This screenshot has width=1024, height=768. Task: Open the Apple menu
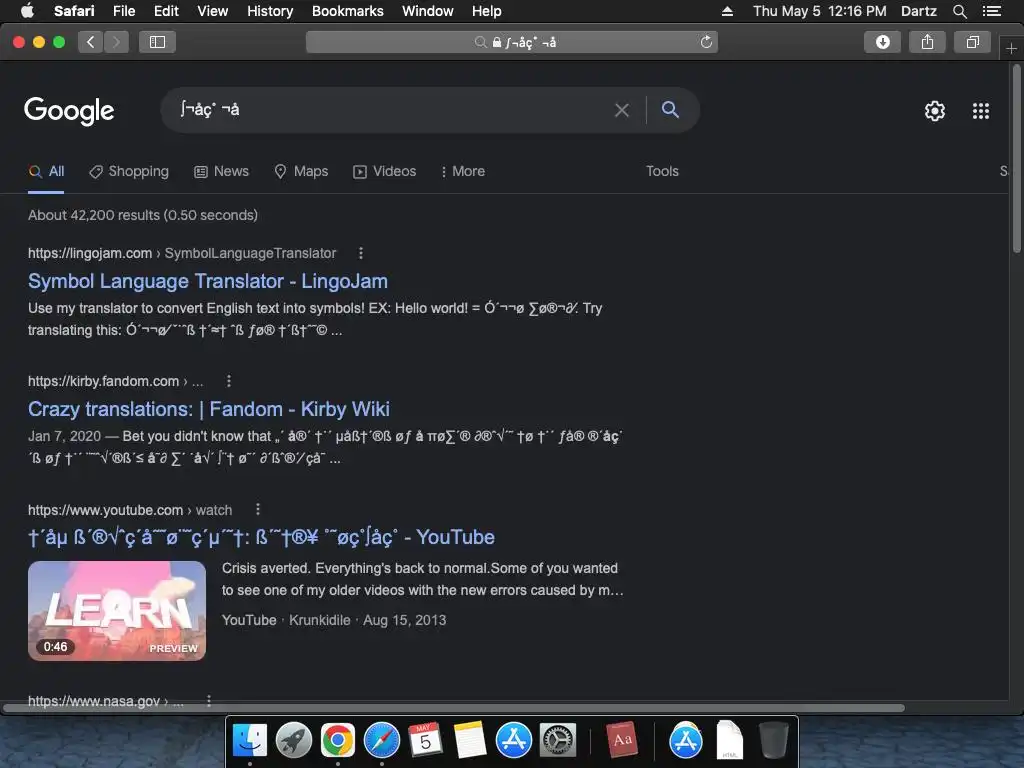[27, 11]
